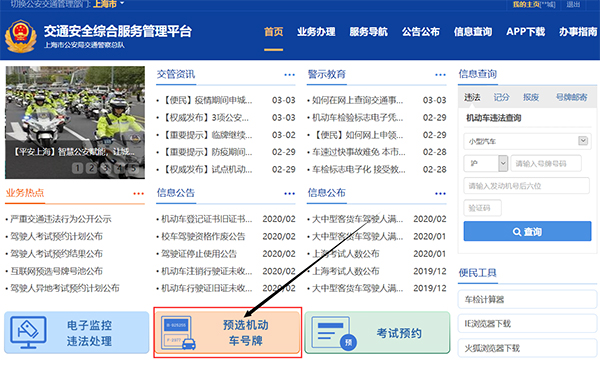Open the 业务办理 nav menu
The width and height of the screenshot is (600, 368).
pos(316,32)
